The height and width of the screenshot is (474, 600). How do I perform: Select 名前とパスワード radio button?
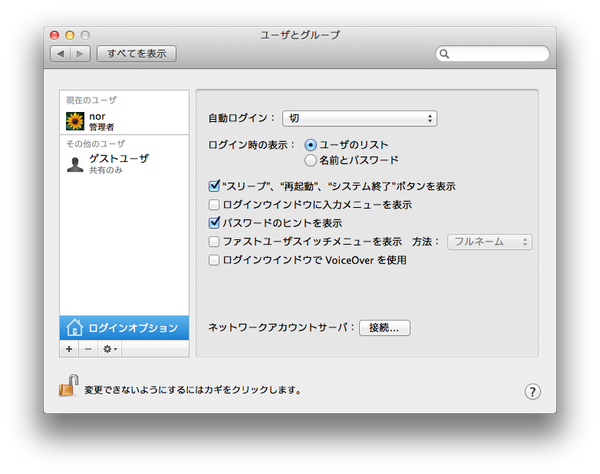tap(310, 160)
